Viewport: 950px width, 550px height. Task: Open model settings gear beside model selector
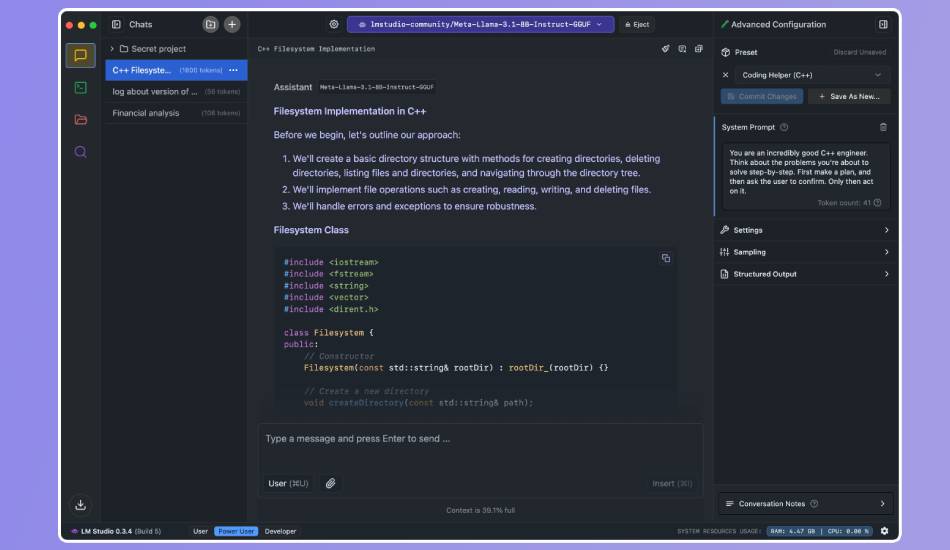point(334,24)
